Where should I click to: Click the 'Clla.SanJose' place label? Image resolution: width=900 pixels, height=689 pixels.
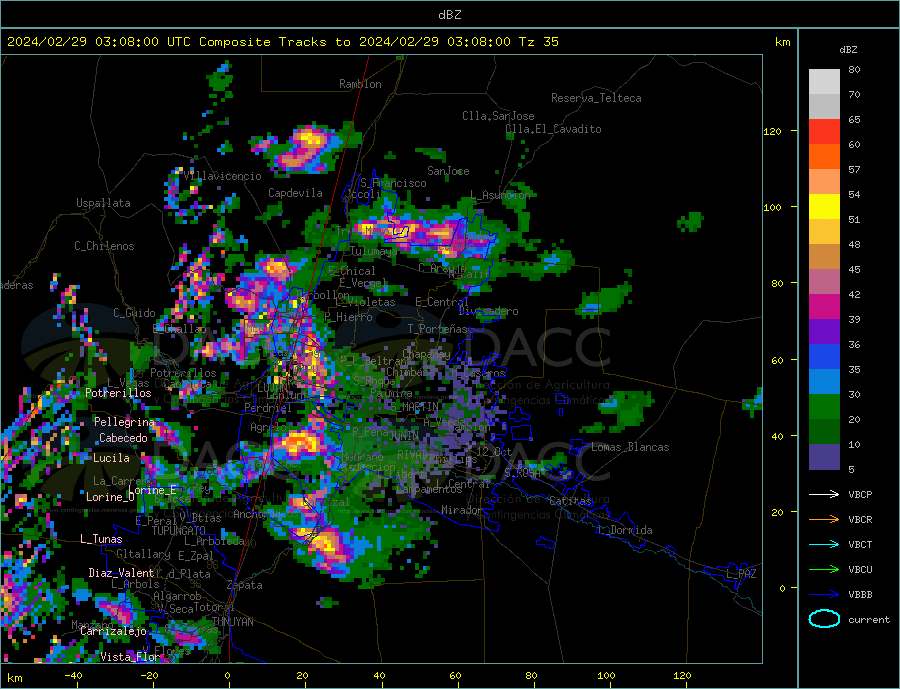click(x=498, y=117)
